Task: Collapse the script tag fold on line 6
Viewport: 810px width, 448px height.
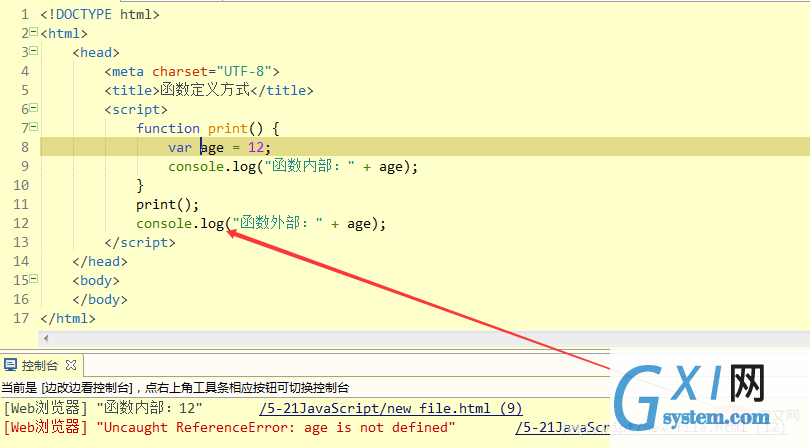Action: point(34,108)
